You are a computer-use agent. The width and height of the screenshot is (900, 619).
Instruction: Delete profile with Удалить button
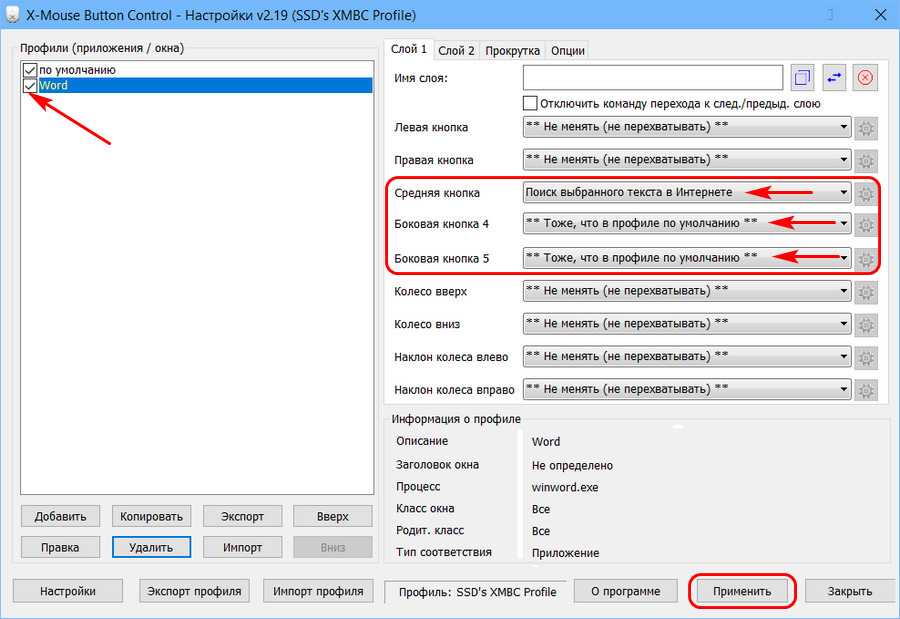point(152,547)
